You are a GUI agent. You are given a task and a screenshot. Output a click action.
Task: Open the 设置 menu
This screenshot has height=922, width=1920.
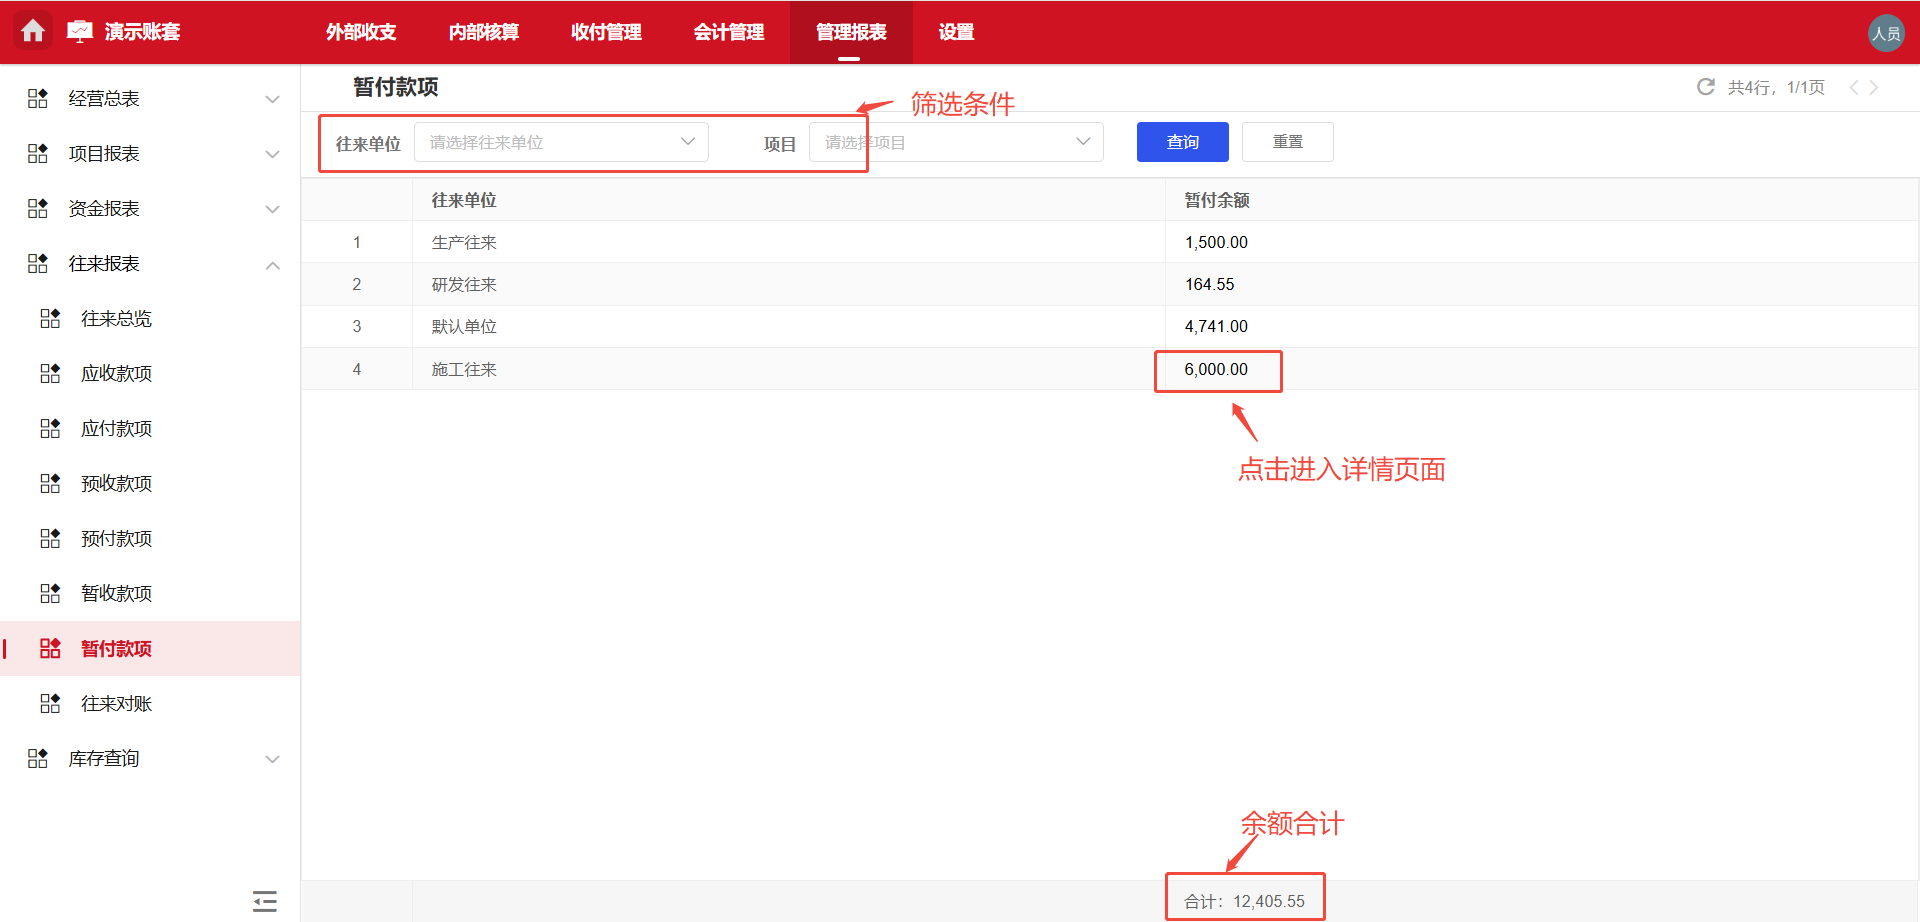coord(955,32)
